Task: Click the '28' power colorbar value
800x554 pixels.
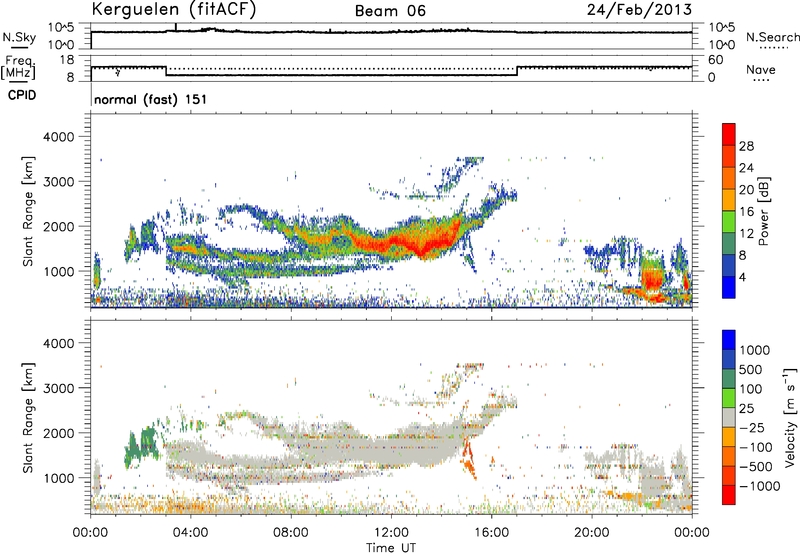Action: pyautogui.click(x=746, y=146)
